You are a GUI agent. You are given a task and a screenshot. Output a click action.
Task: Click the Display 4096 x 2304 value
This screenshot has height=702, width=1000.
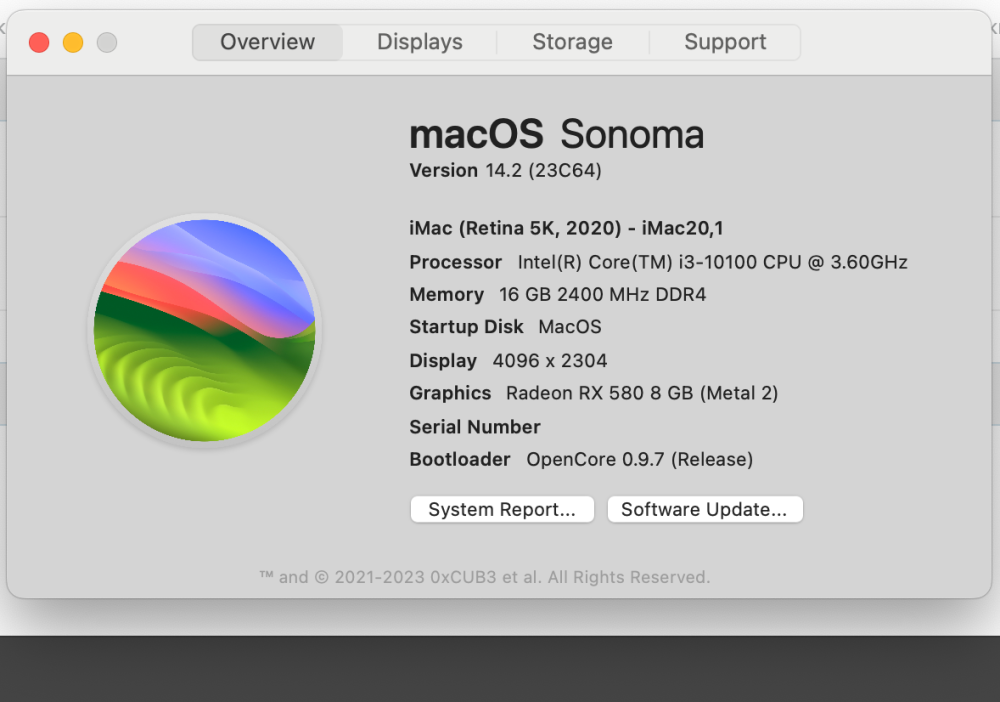coord(550,361)
